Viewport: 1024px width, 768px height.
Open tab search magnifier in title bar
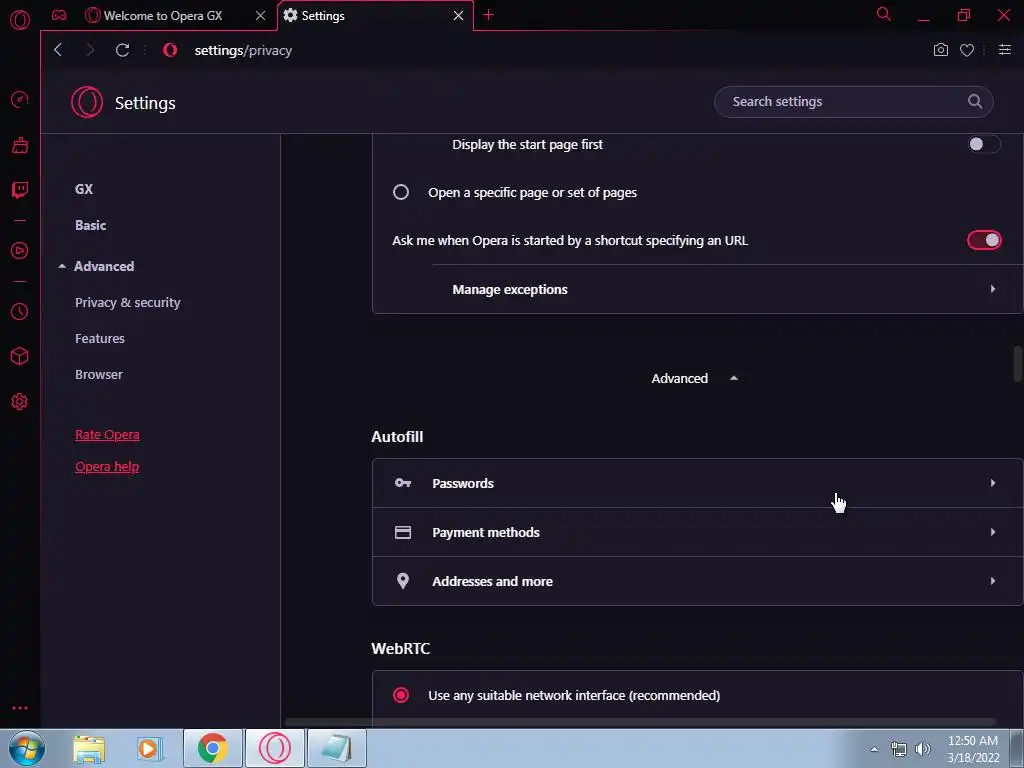click(884, 14)
